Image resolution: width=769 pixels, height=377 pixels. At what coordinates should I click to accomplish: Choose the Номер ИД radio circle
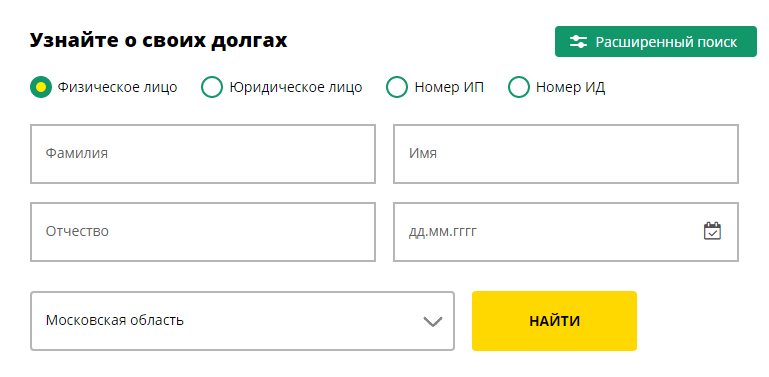pos(518,87)
